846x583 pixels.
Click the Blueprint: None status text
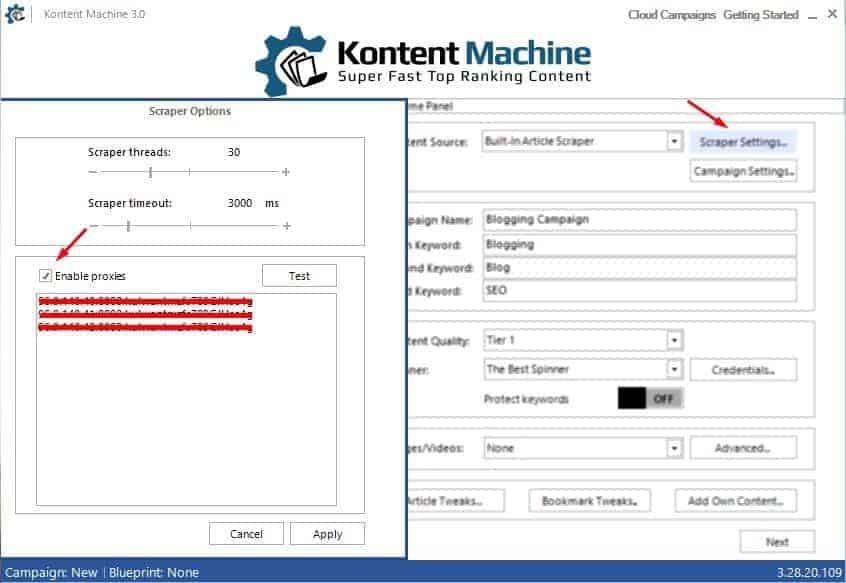point(154,572)
